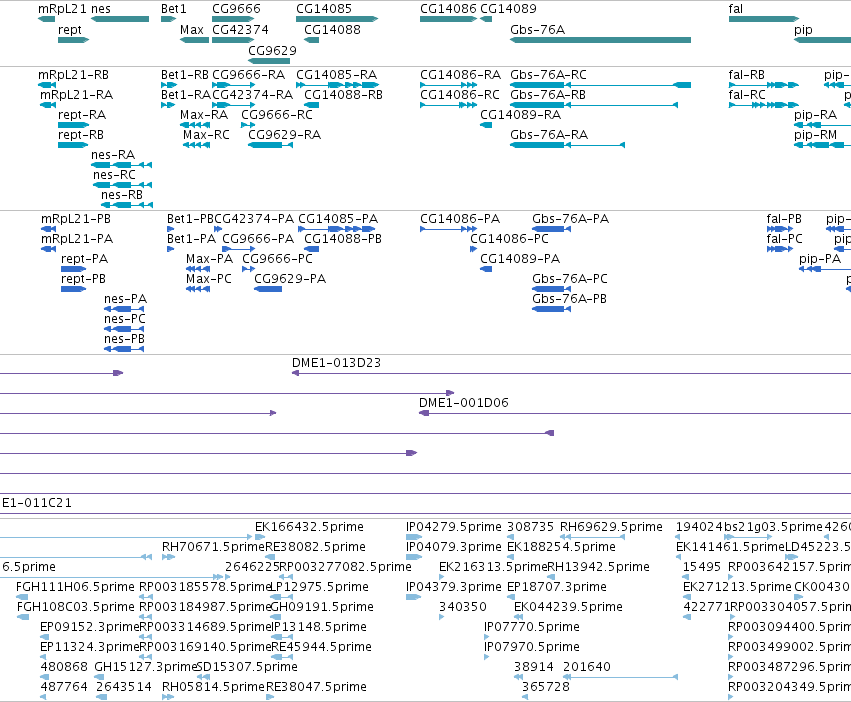The height and width of the screenshot is (702, 851).
Task: Select transcript CG14086-RC
Action: tap(460, 95)
